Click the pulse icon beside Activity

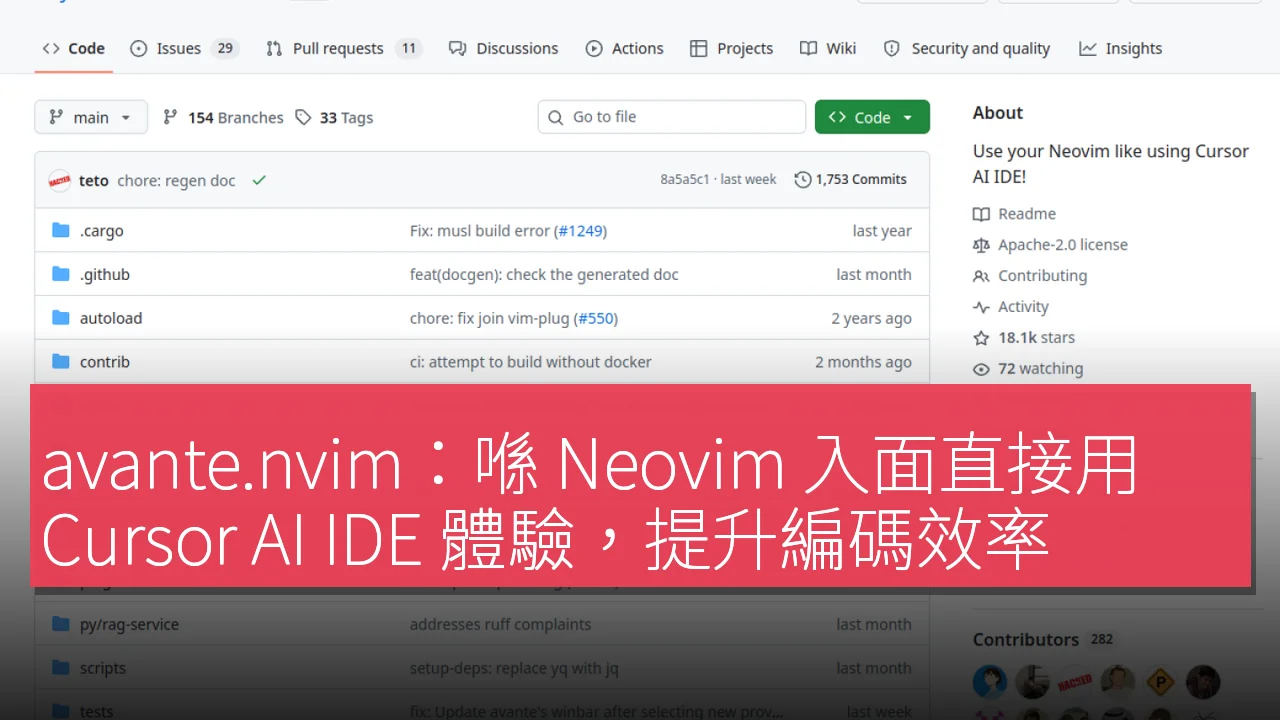981,307
